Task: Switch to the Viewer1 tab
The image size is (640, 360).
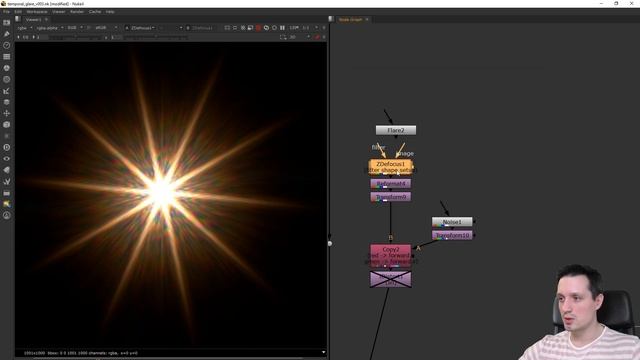Action: (33, 19)
